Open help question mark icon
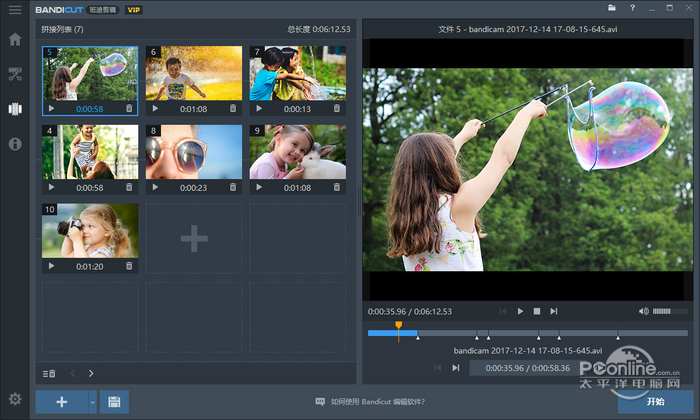The height and width of the screenshot is (420, 700). click(x=632, y=8)
